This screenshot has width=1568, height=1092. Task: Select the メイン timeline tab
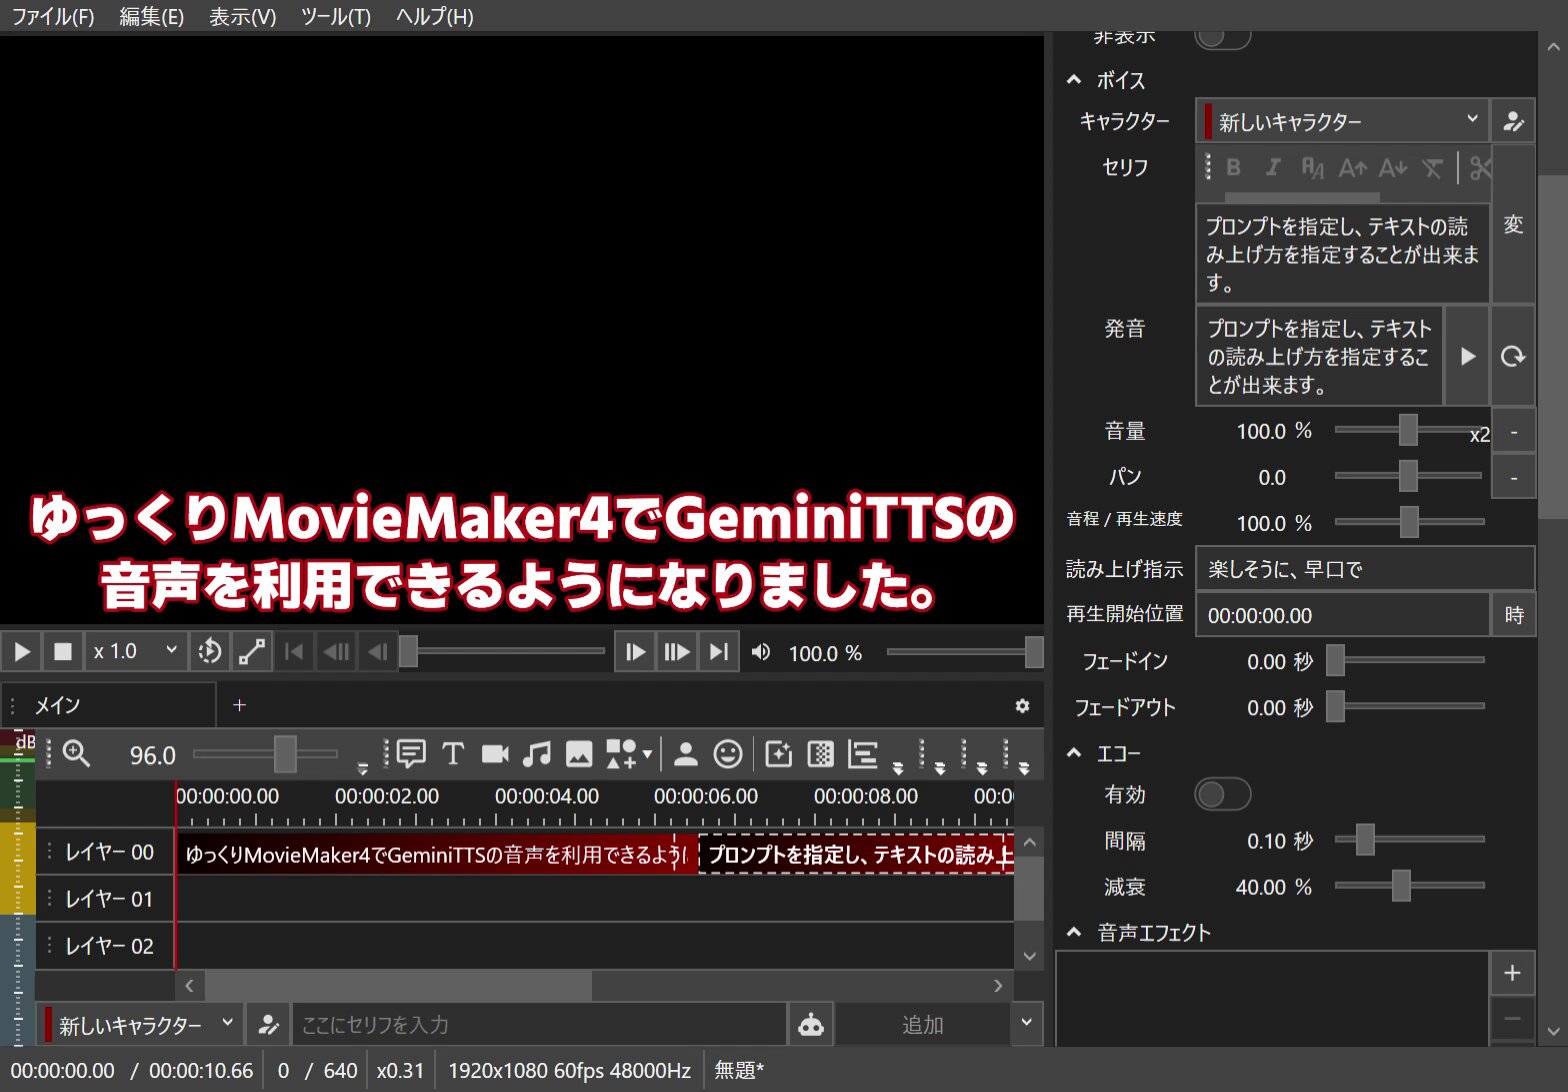click(x=108, y=705)
